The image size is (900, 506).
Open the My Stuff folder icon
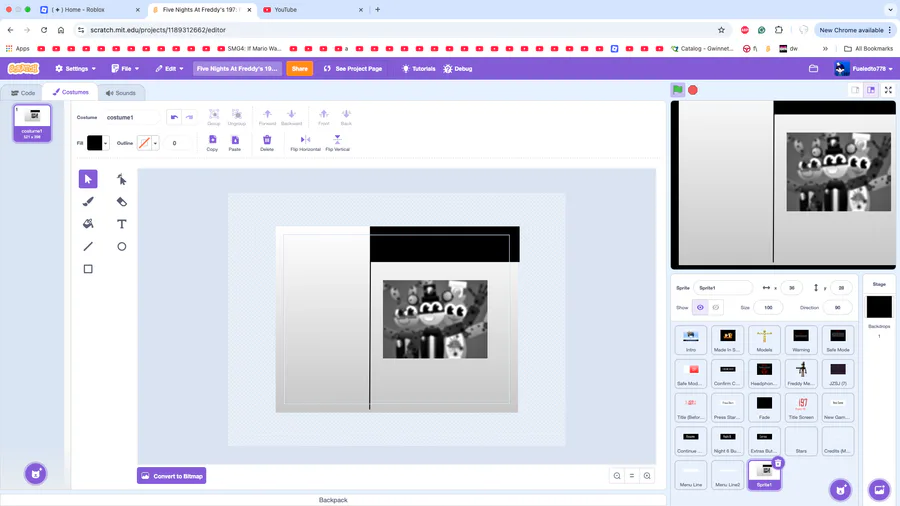tap(813, 69)
